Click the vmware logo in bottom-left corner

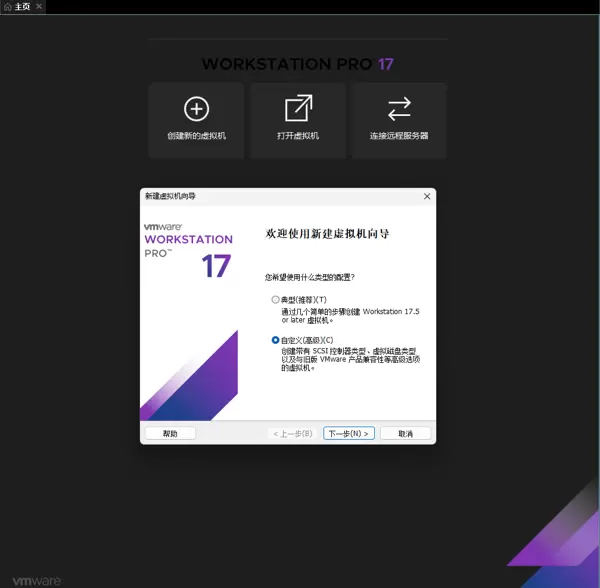tap(37, 580)
